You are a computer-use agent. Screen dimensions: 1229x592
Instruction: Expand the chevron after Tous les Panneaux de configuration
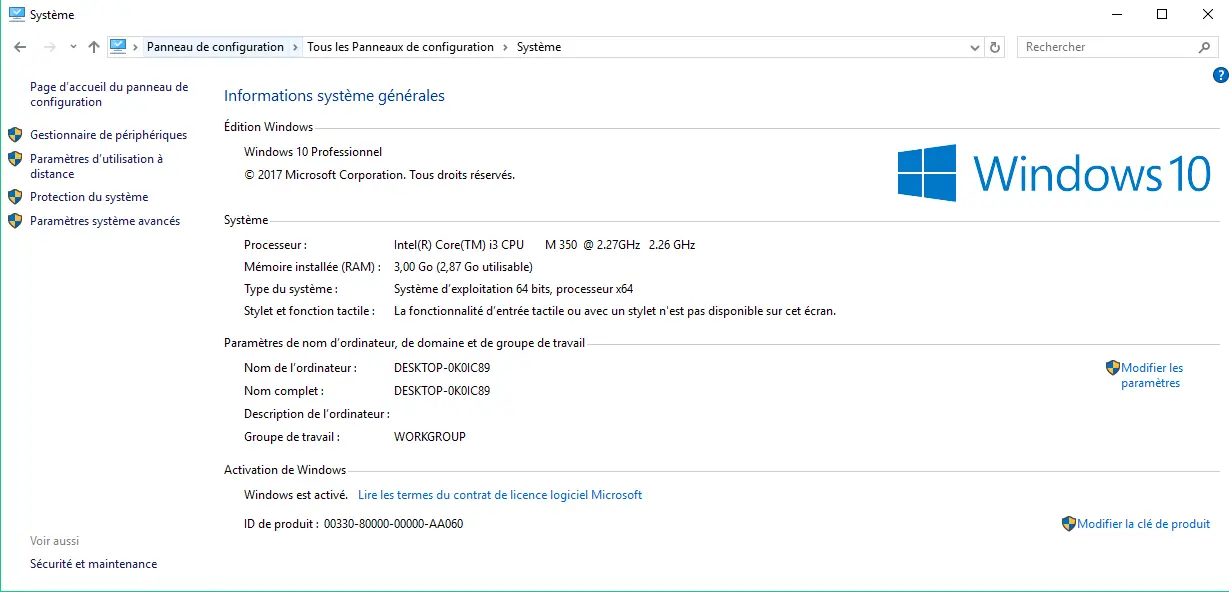pos(505,47)
